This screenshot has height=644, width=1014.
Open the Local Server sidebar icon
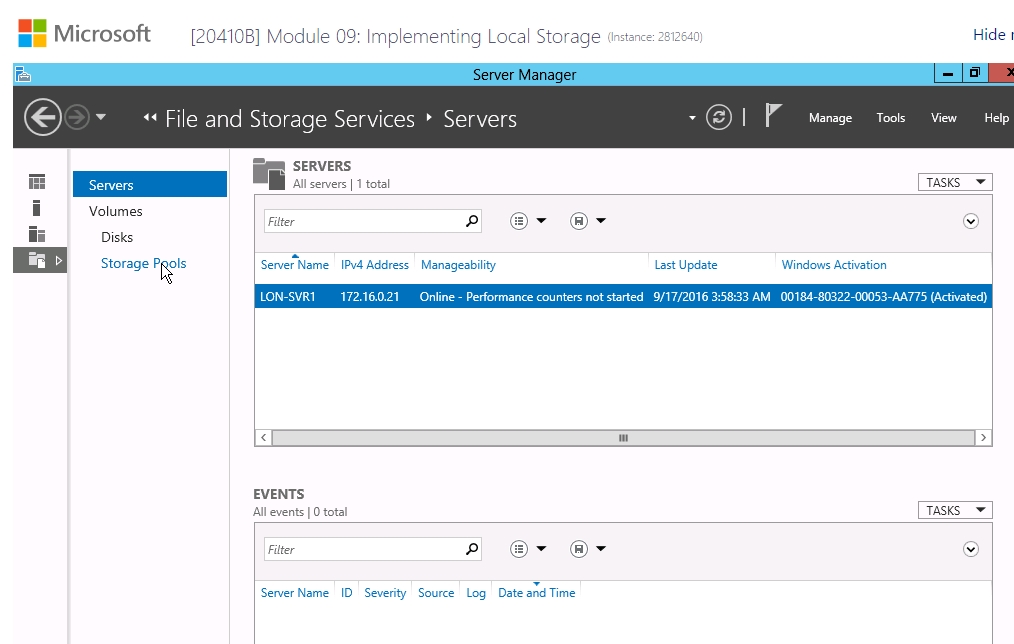point(36,208)
